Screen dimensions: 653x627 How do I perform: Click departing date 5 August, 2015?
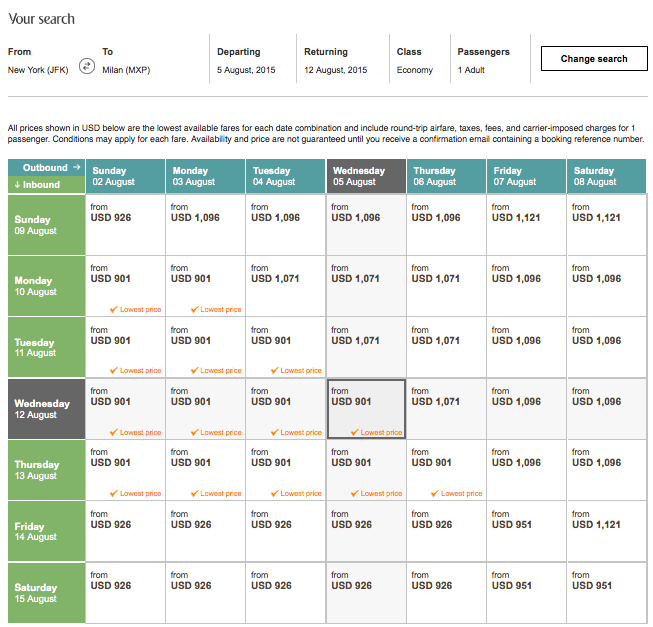coord(246,70)
